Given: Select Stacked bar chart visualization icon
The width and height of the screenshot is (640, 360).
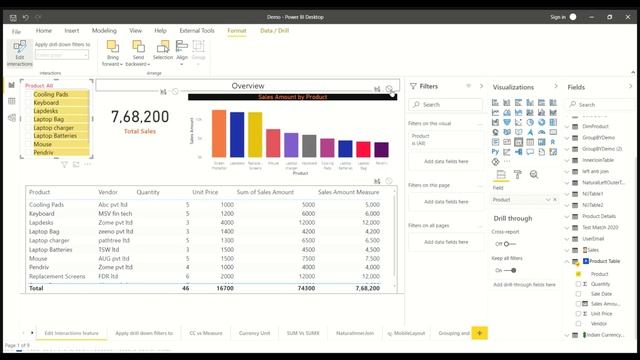Looking at the screenshot, I should click(x=495, y=102).
